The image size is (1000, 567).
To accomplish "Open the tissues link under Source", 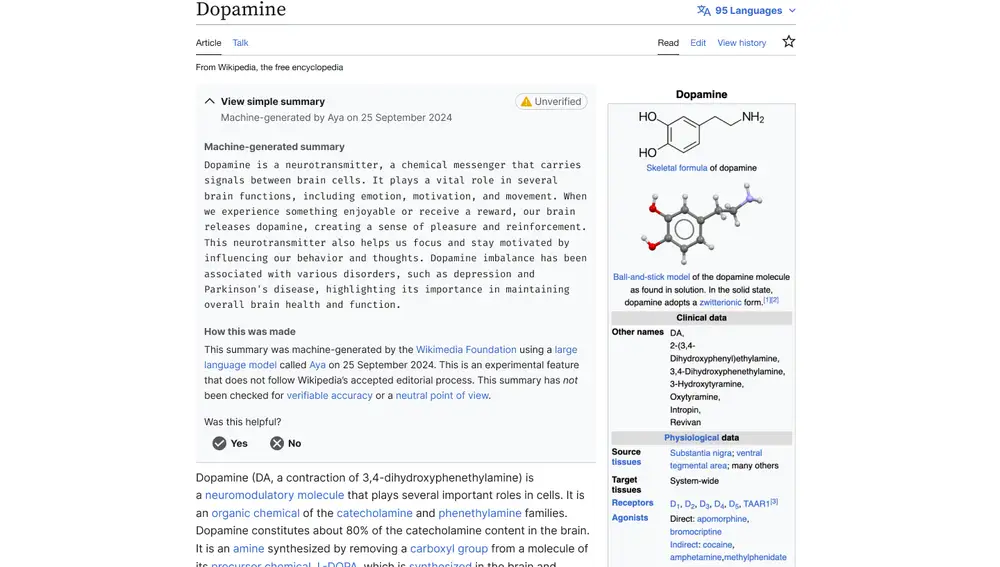I will 626,462.
